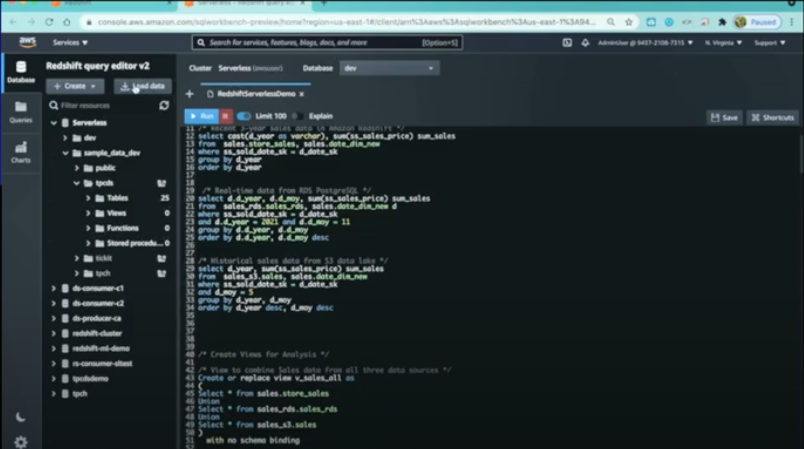Refresh the resources list
The image size is (804, 449).
tap(164, 106)
